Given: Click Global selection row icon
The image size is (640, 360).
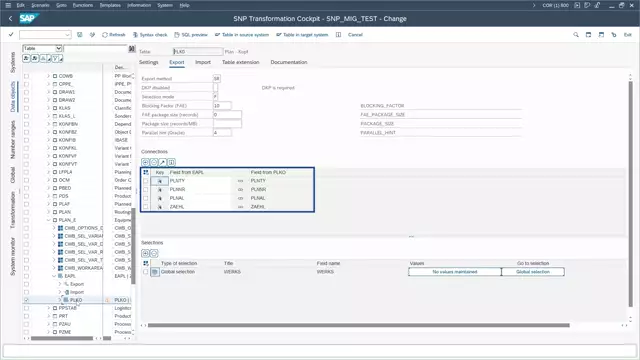Looking at the screenshot, I should (x=155, y=272).
